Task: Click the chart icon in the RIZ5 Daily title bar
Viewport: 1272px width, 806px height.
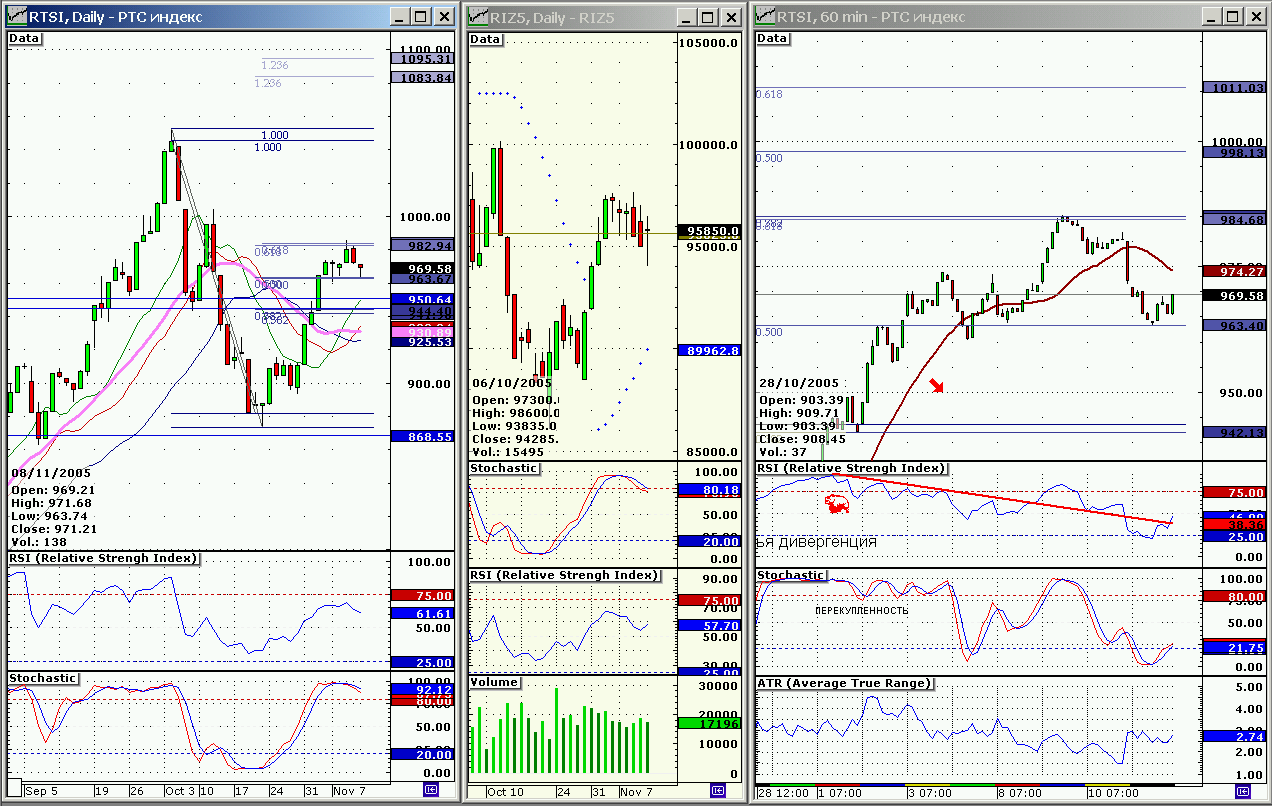Action: coord(479,16)
